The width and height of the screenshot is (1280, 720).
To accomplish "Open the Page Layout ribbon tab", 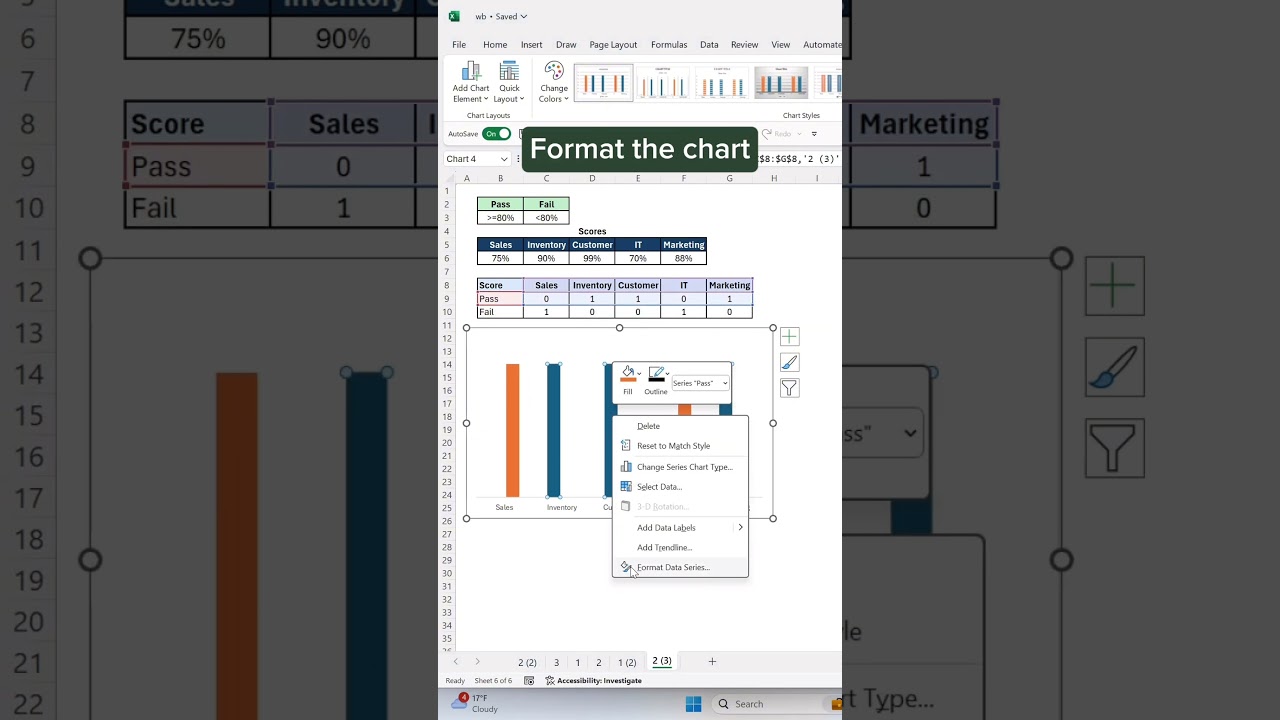I will coord(613,45).
